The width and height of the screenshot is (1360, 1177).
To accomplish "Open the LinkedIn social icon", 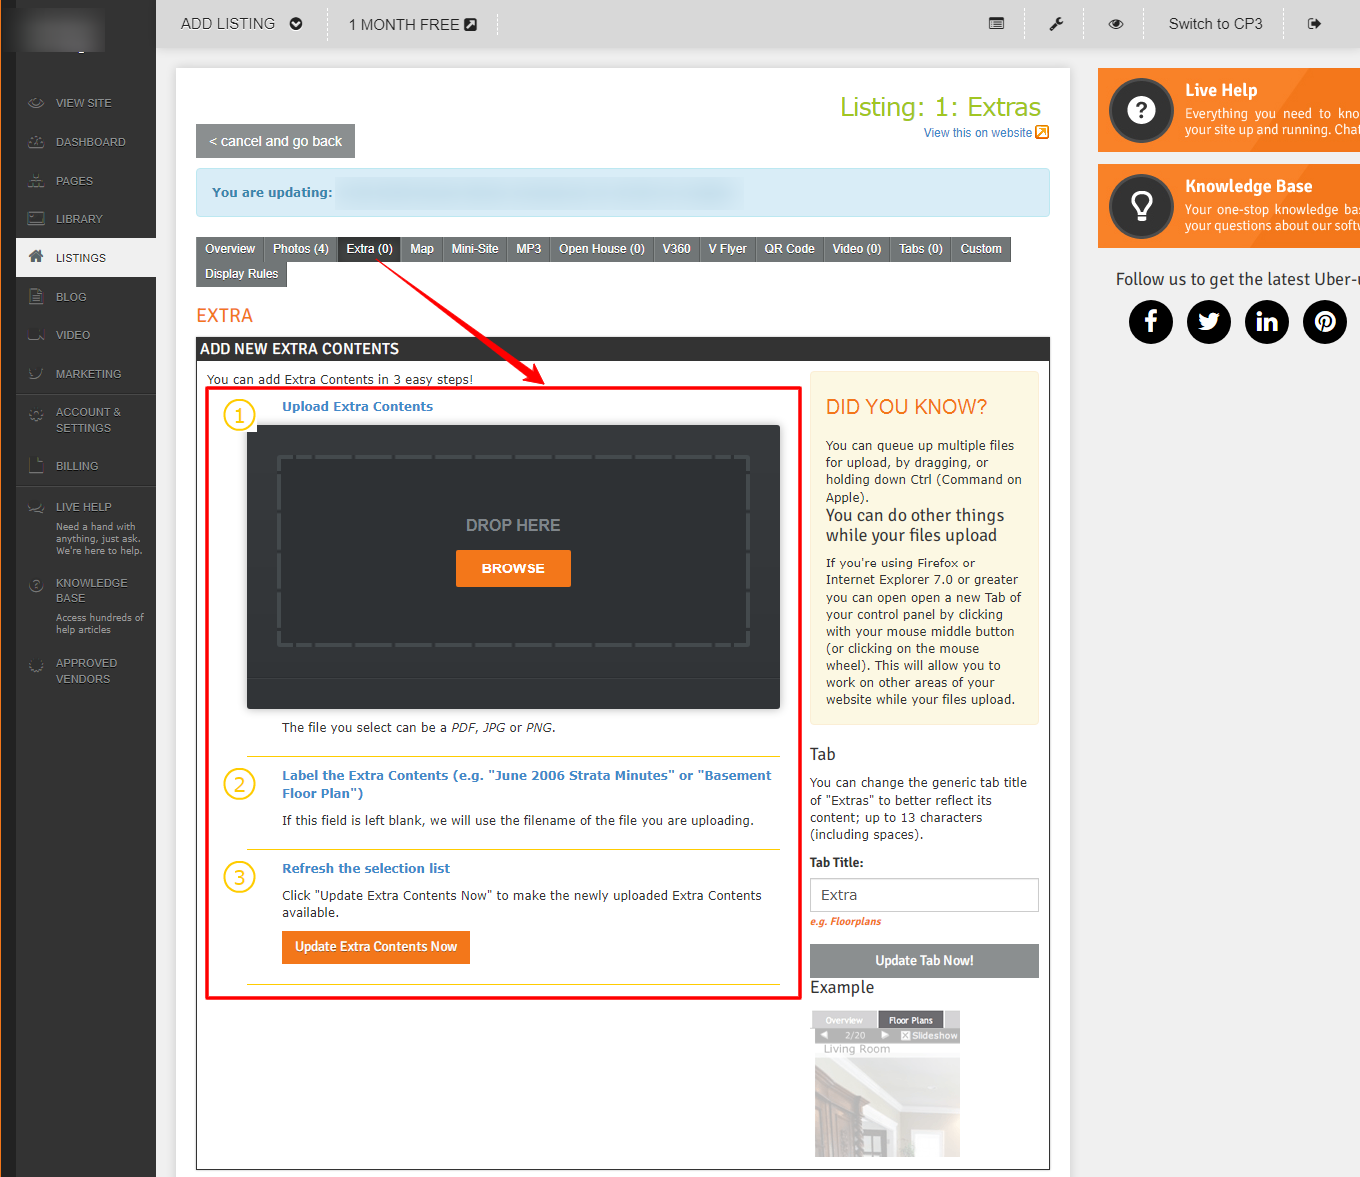I will tap(1267, 322).
